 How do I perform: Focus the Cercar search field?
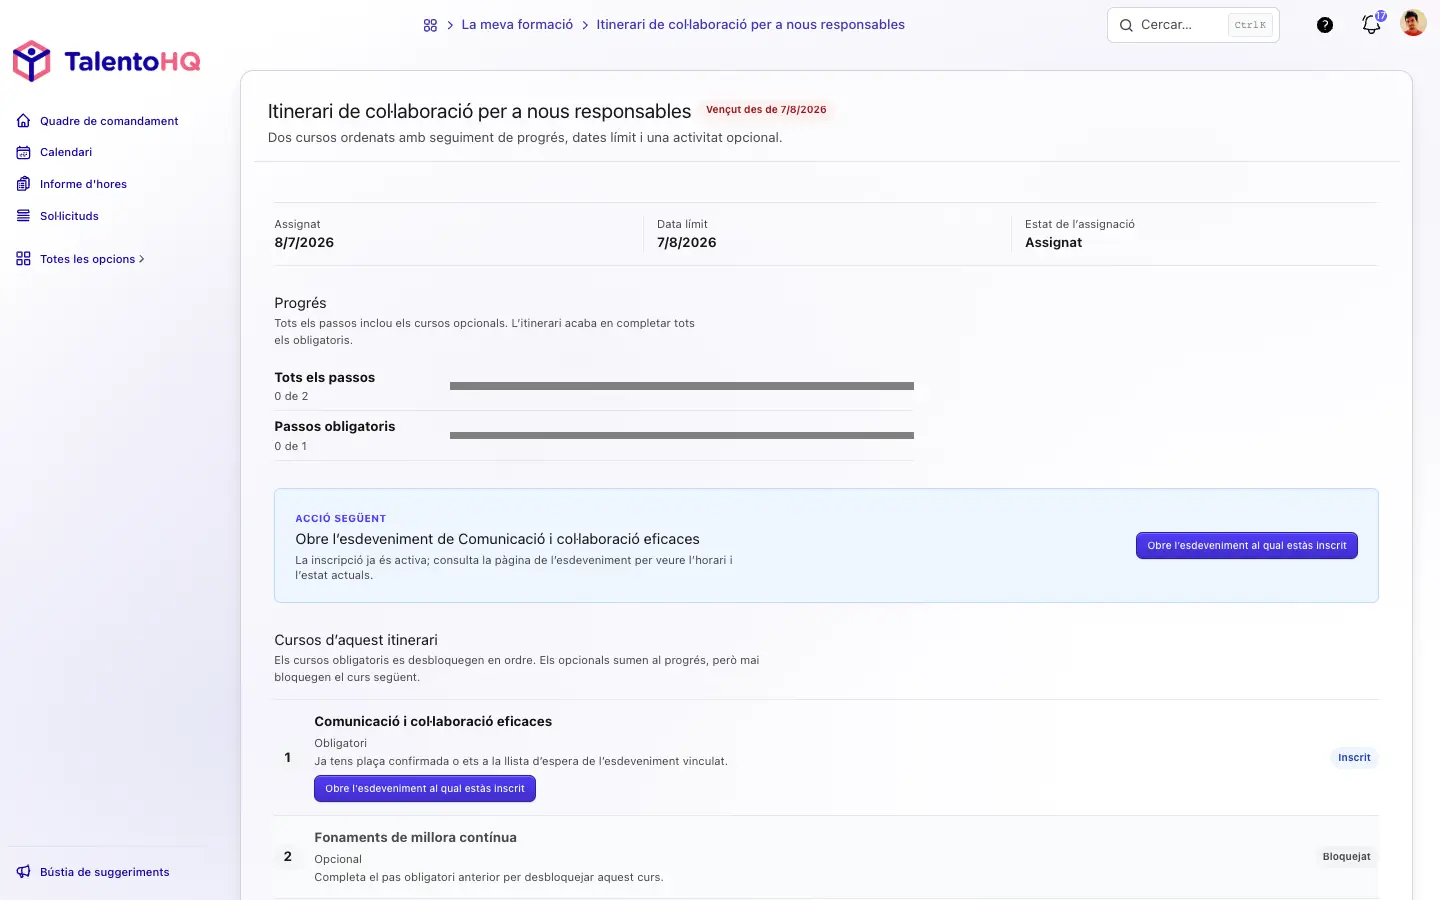(x=1193, y=25)
